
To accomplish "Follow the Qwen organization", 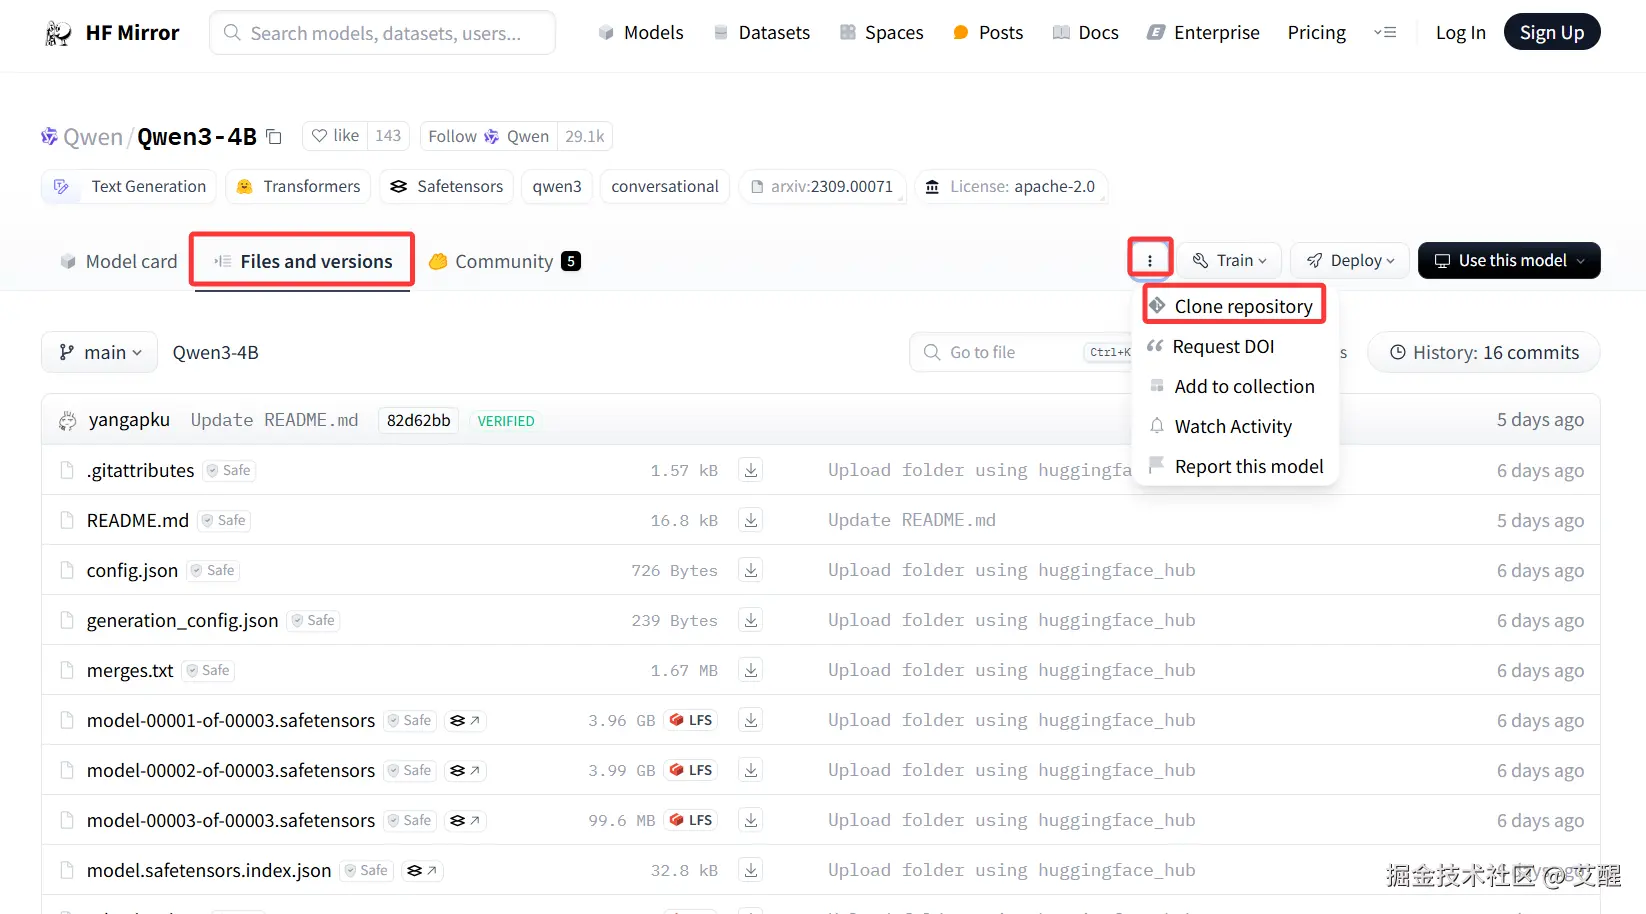I will tap(489, 136).
